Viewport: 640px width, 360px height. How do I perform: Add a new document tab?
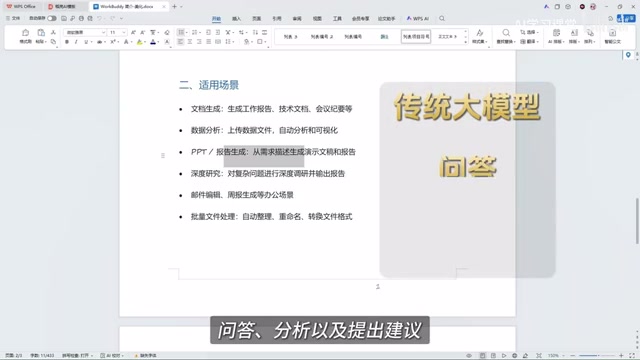tap(174, 7)
